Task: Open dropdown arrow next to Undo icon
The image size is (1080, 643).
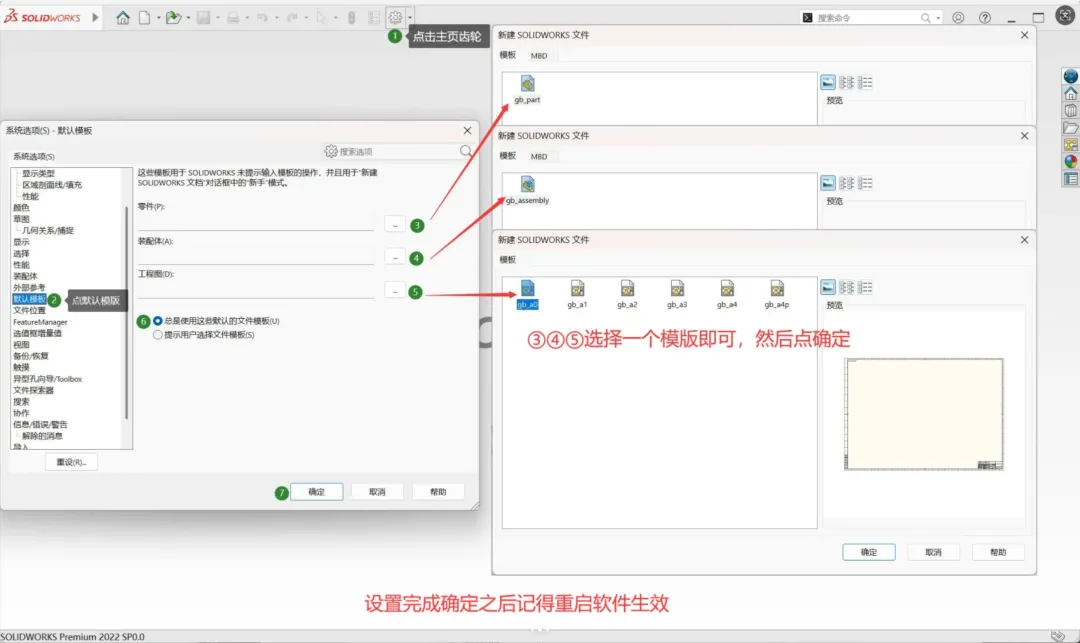Action: coord(276,17)
